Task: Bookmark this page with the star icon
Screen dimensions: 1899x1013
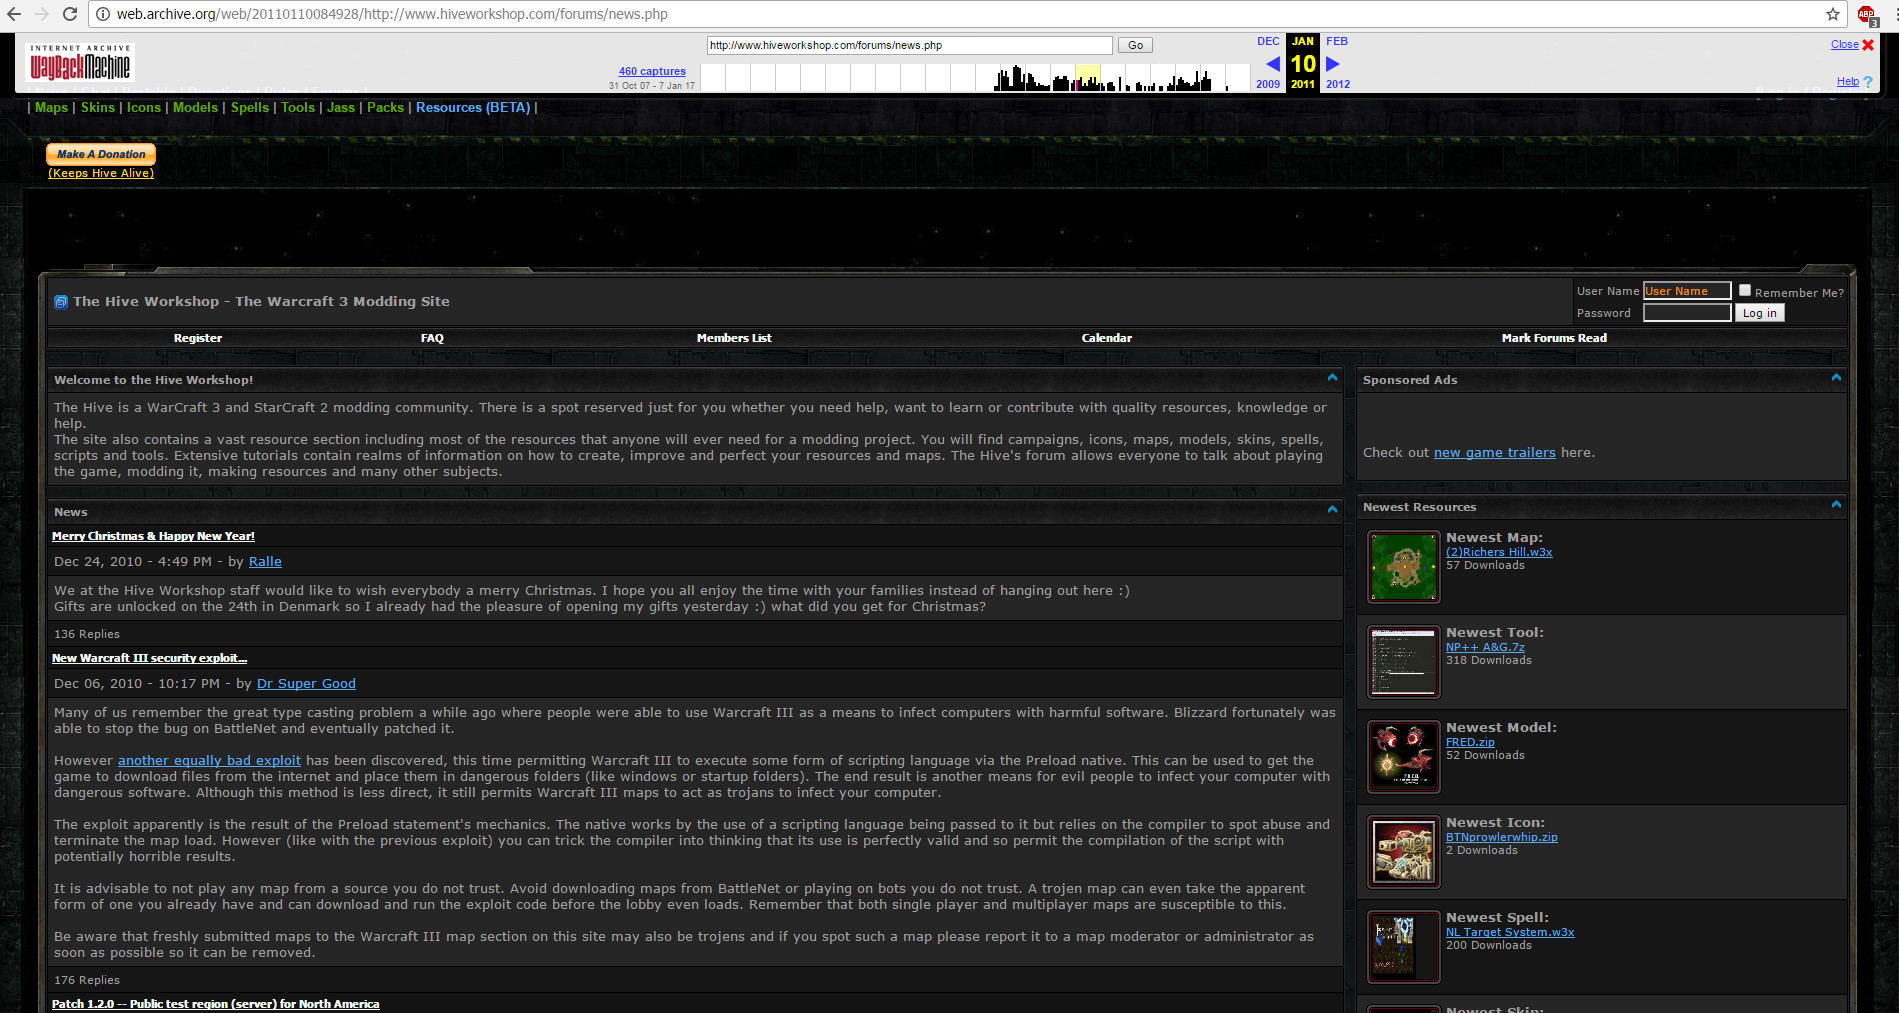Action: pyautogui.click(x=1833, y=14)
